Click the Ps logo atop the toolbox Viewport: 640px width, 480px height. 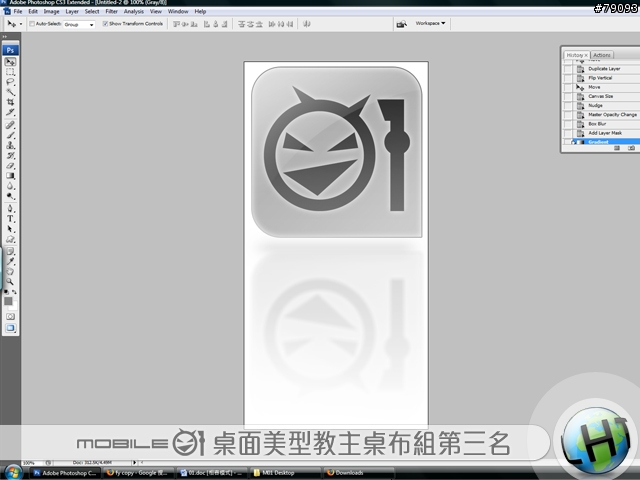10,50
